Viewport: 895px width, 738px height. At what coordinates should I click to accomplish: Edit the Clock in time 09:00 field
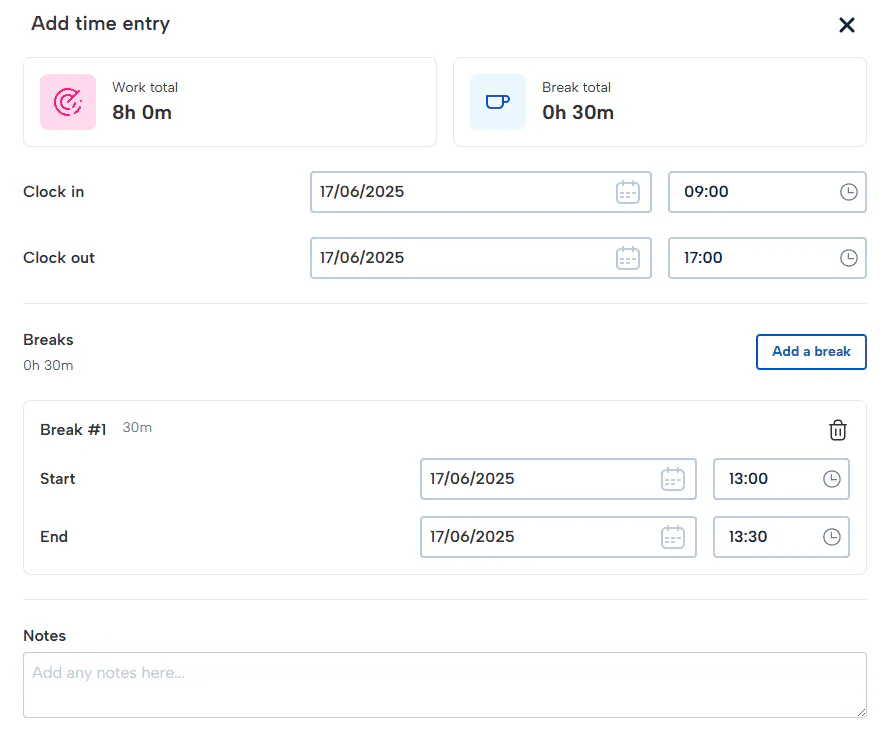(x=750, y=192)
